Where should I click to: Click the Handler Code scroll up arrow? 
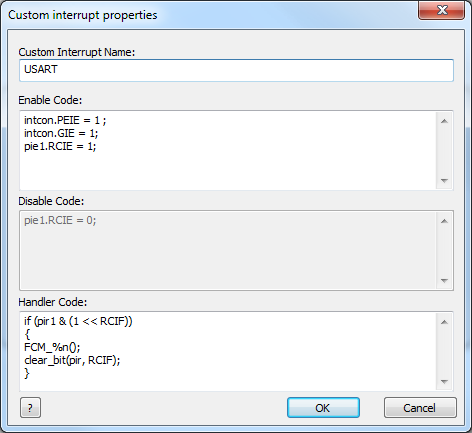(444, 322)
